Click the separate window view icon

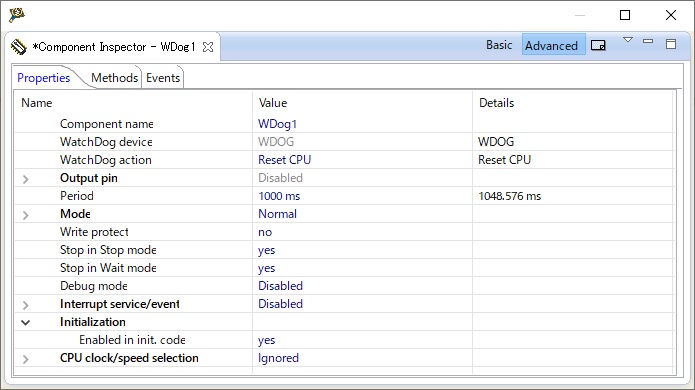click(x=598, y=45)
